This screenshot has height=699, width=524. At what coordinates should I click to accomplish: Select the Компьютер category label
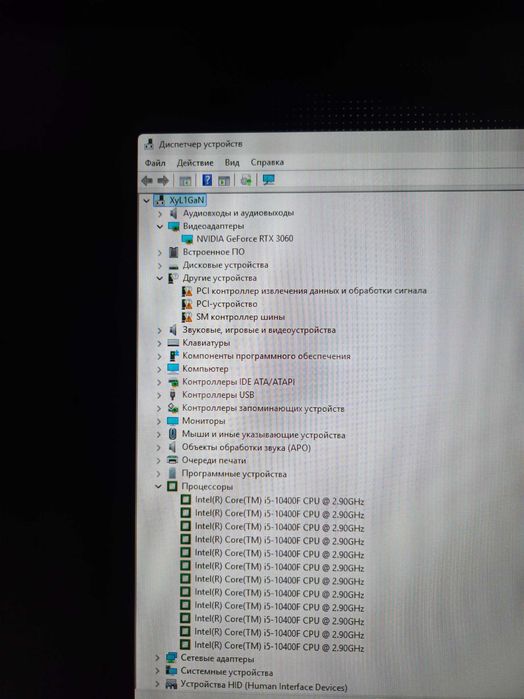pyautogui.click(x=205, y=369)
